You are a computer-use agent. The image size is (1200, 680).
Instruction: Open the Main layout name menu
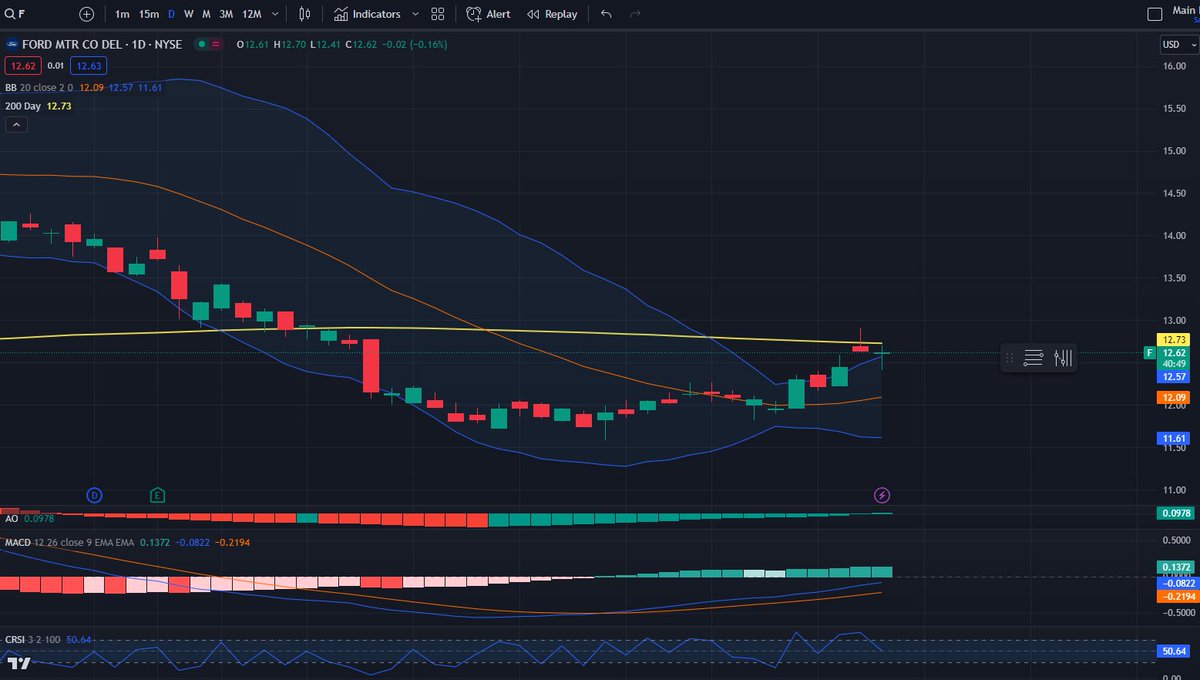(1187, 10)
